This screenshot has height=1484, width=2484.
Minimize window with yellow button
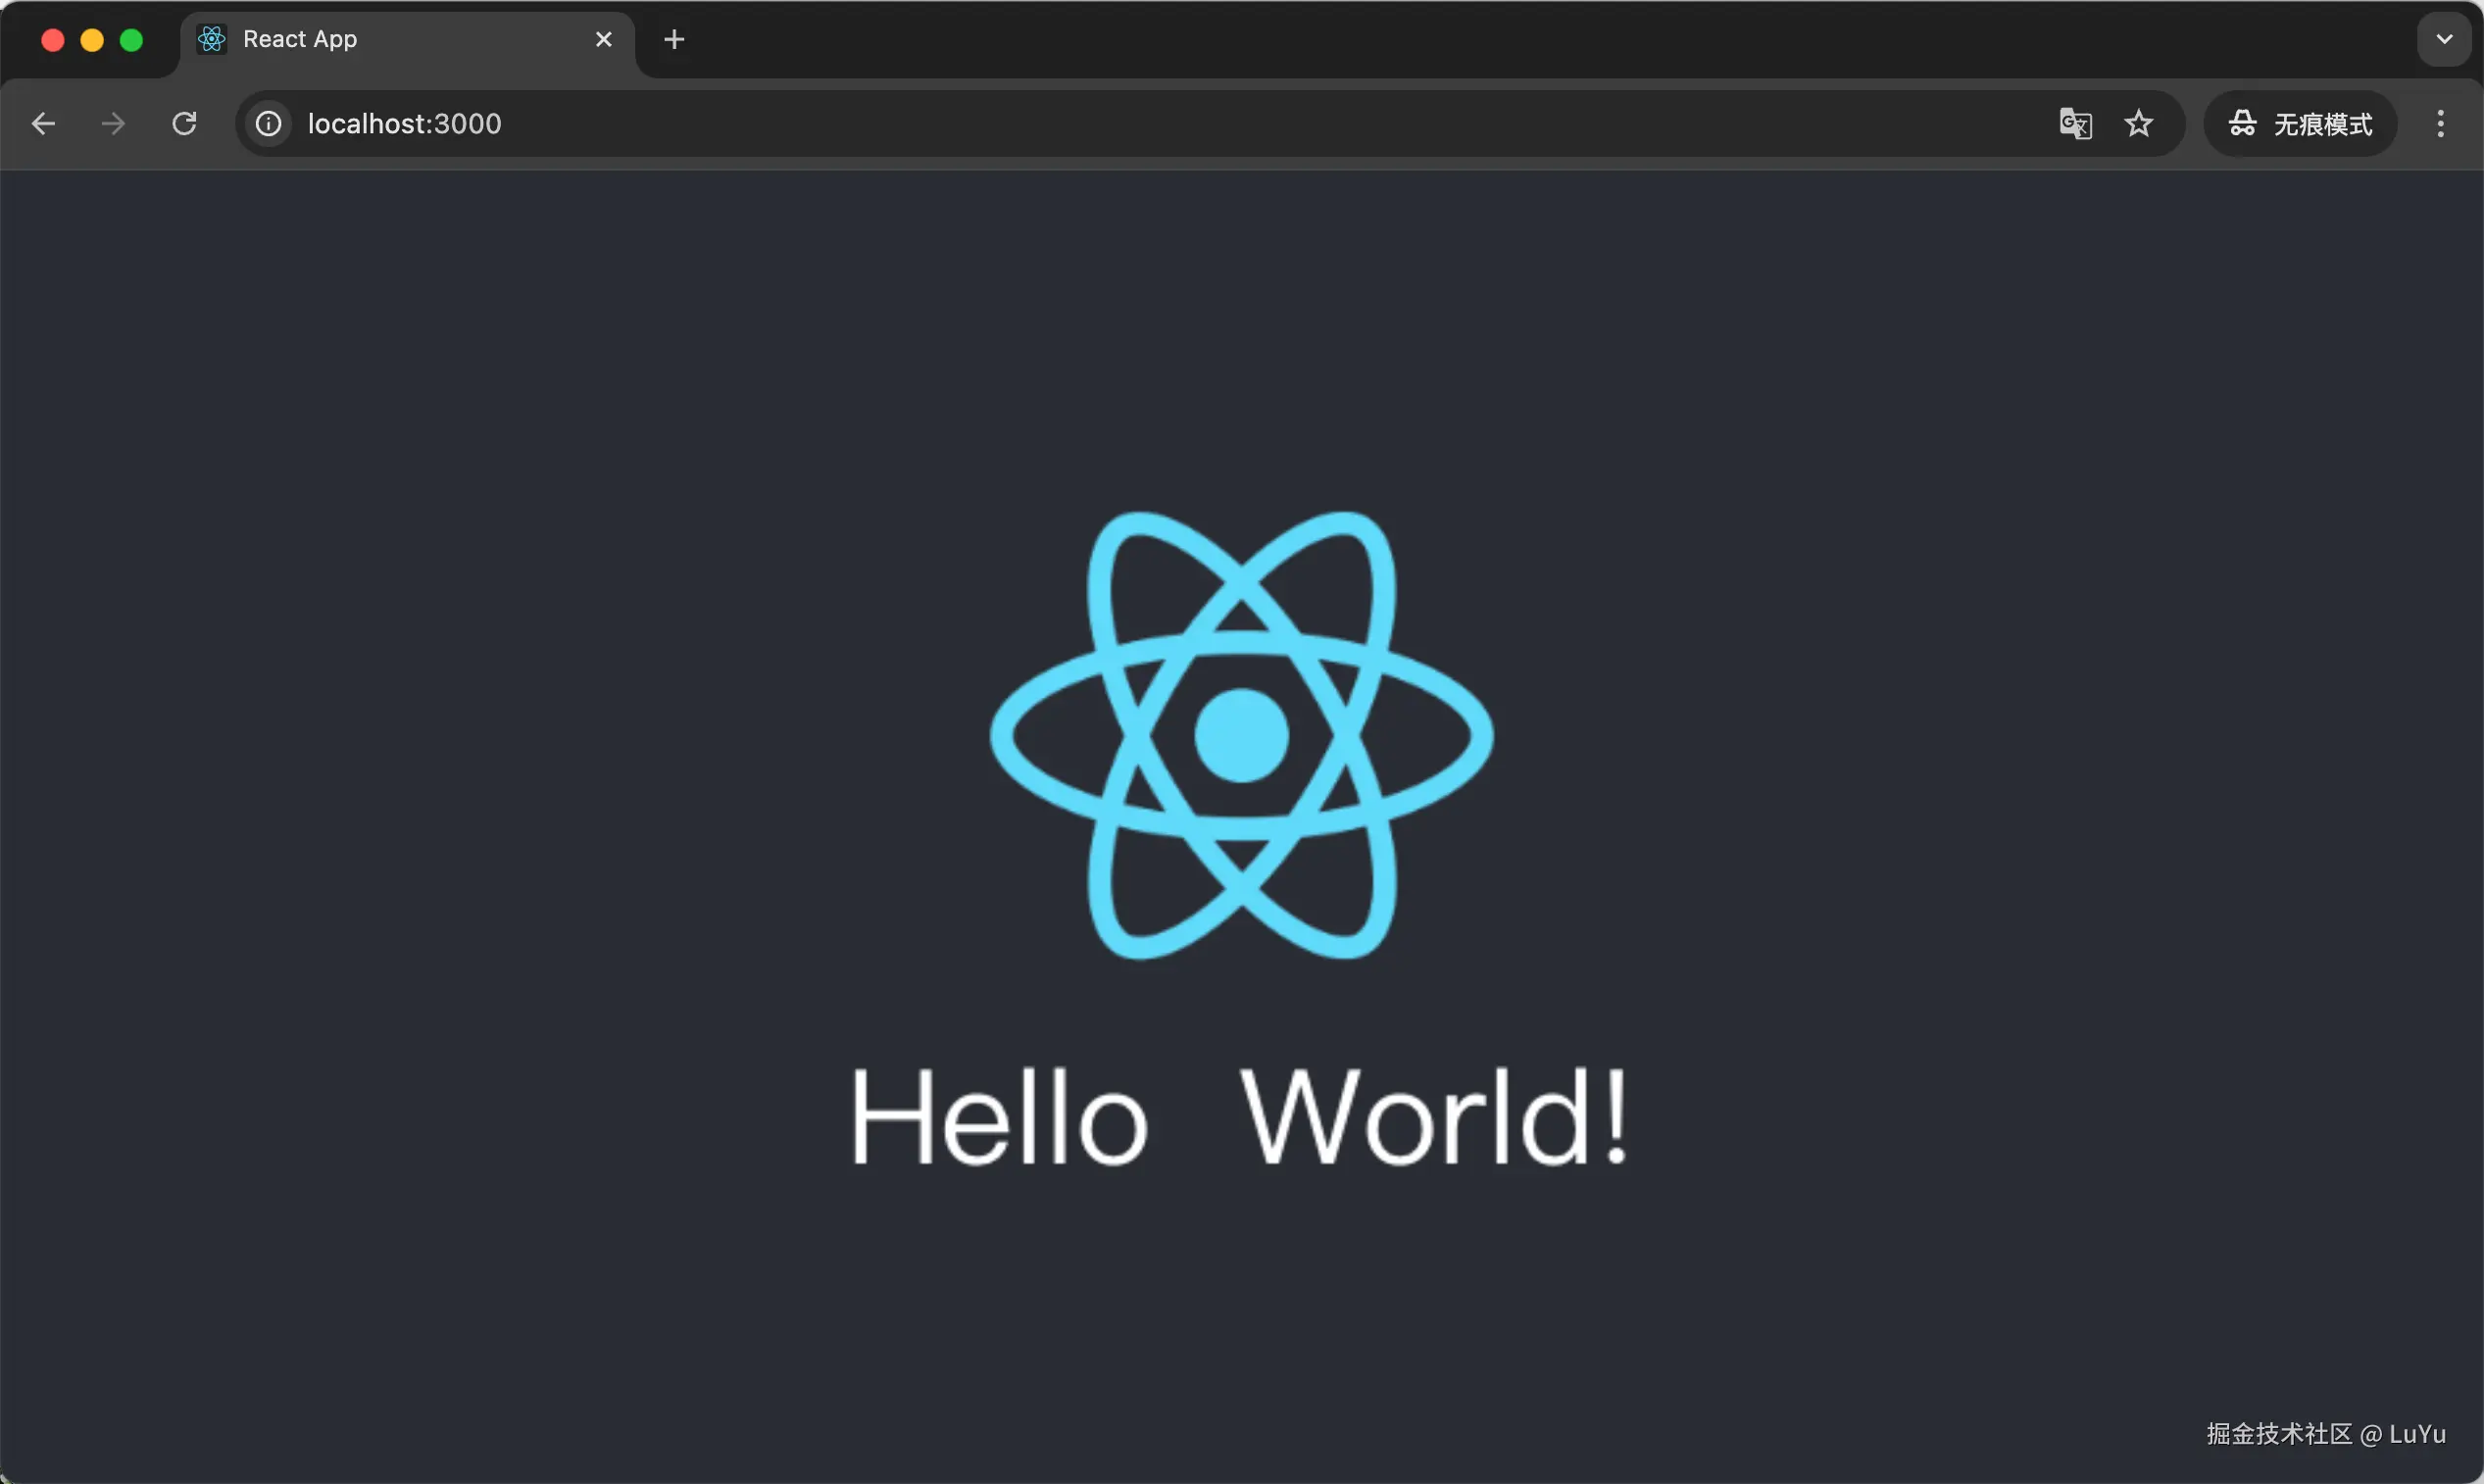coord(92,39)
